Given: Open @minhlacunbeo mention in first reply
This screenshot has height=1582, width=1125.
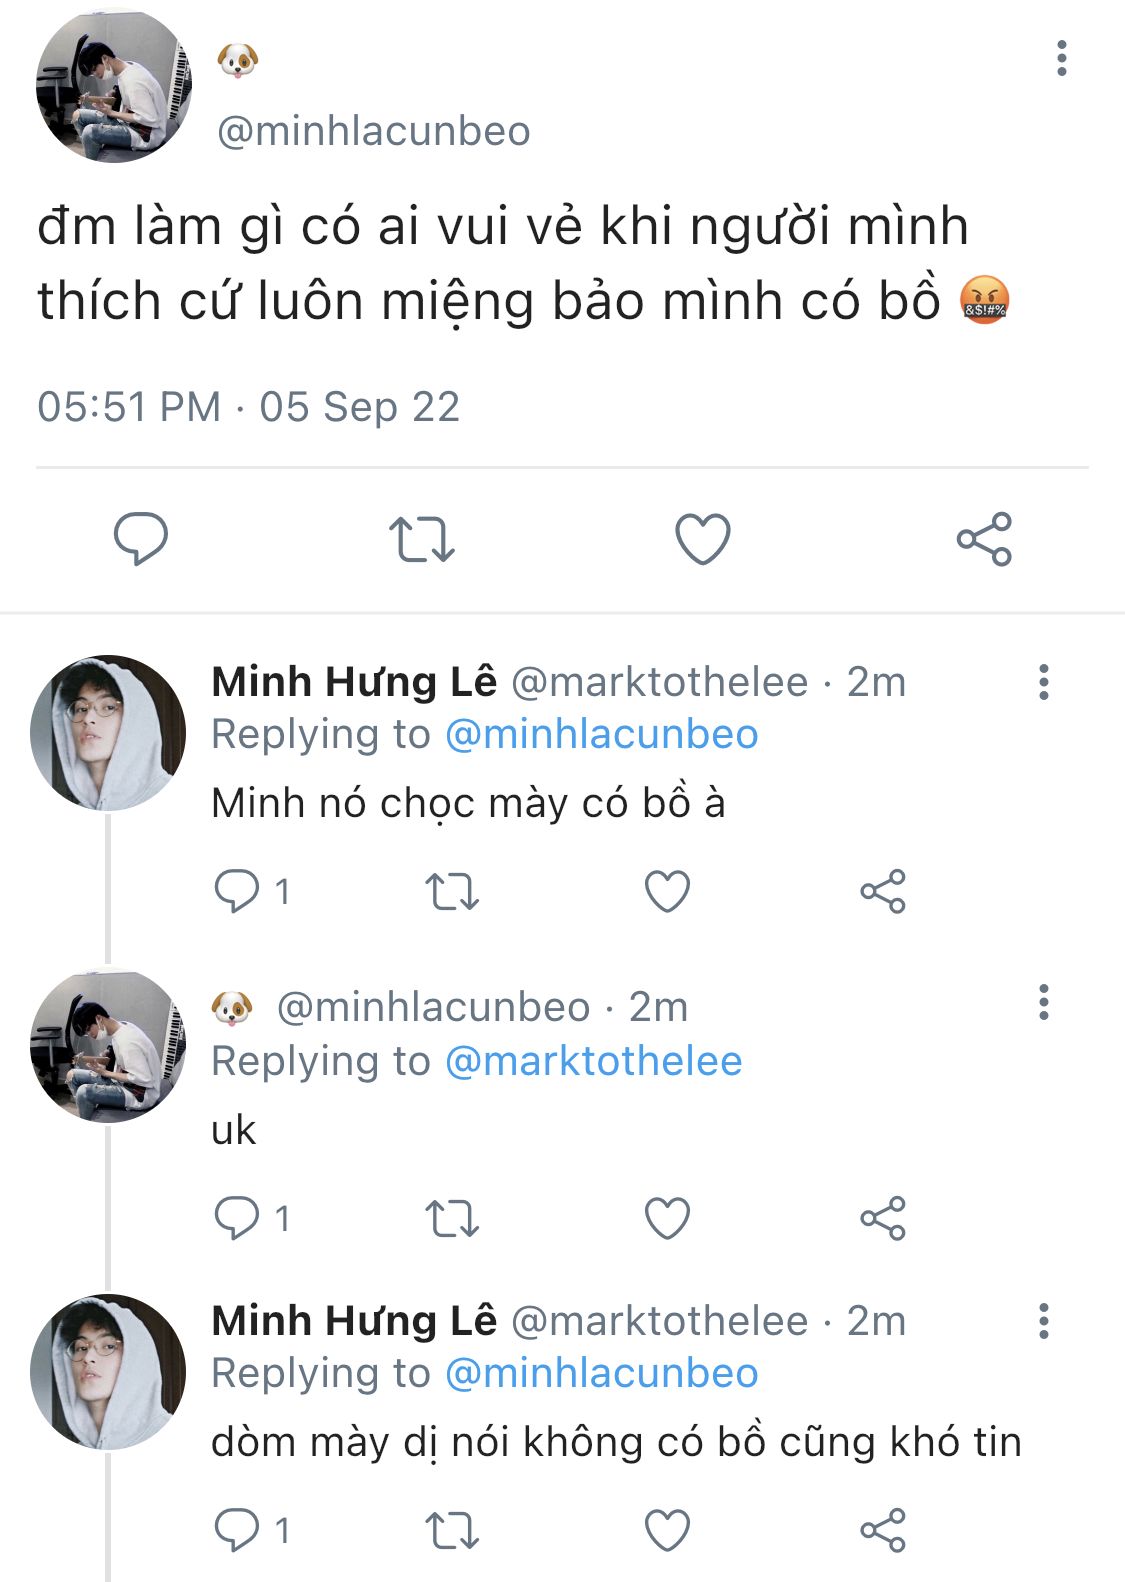Looking at the screenshot, I should click(601, 734).
